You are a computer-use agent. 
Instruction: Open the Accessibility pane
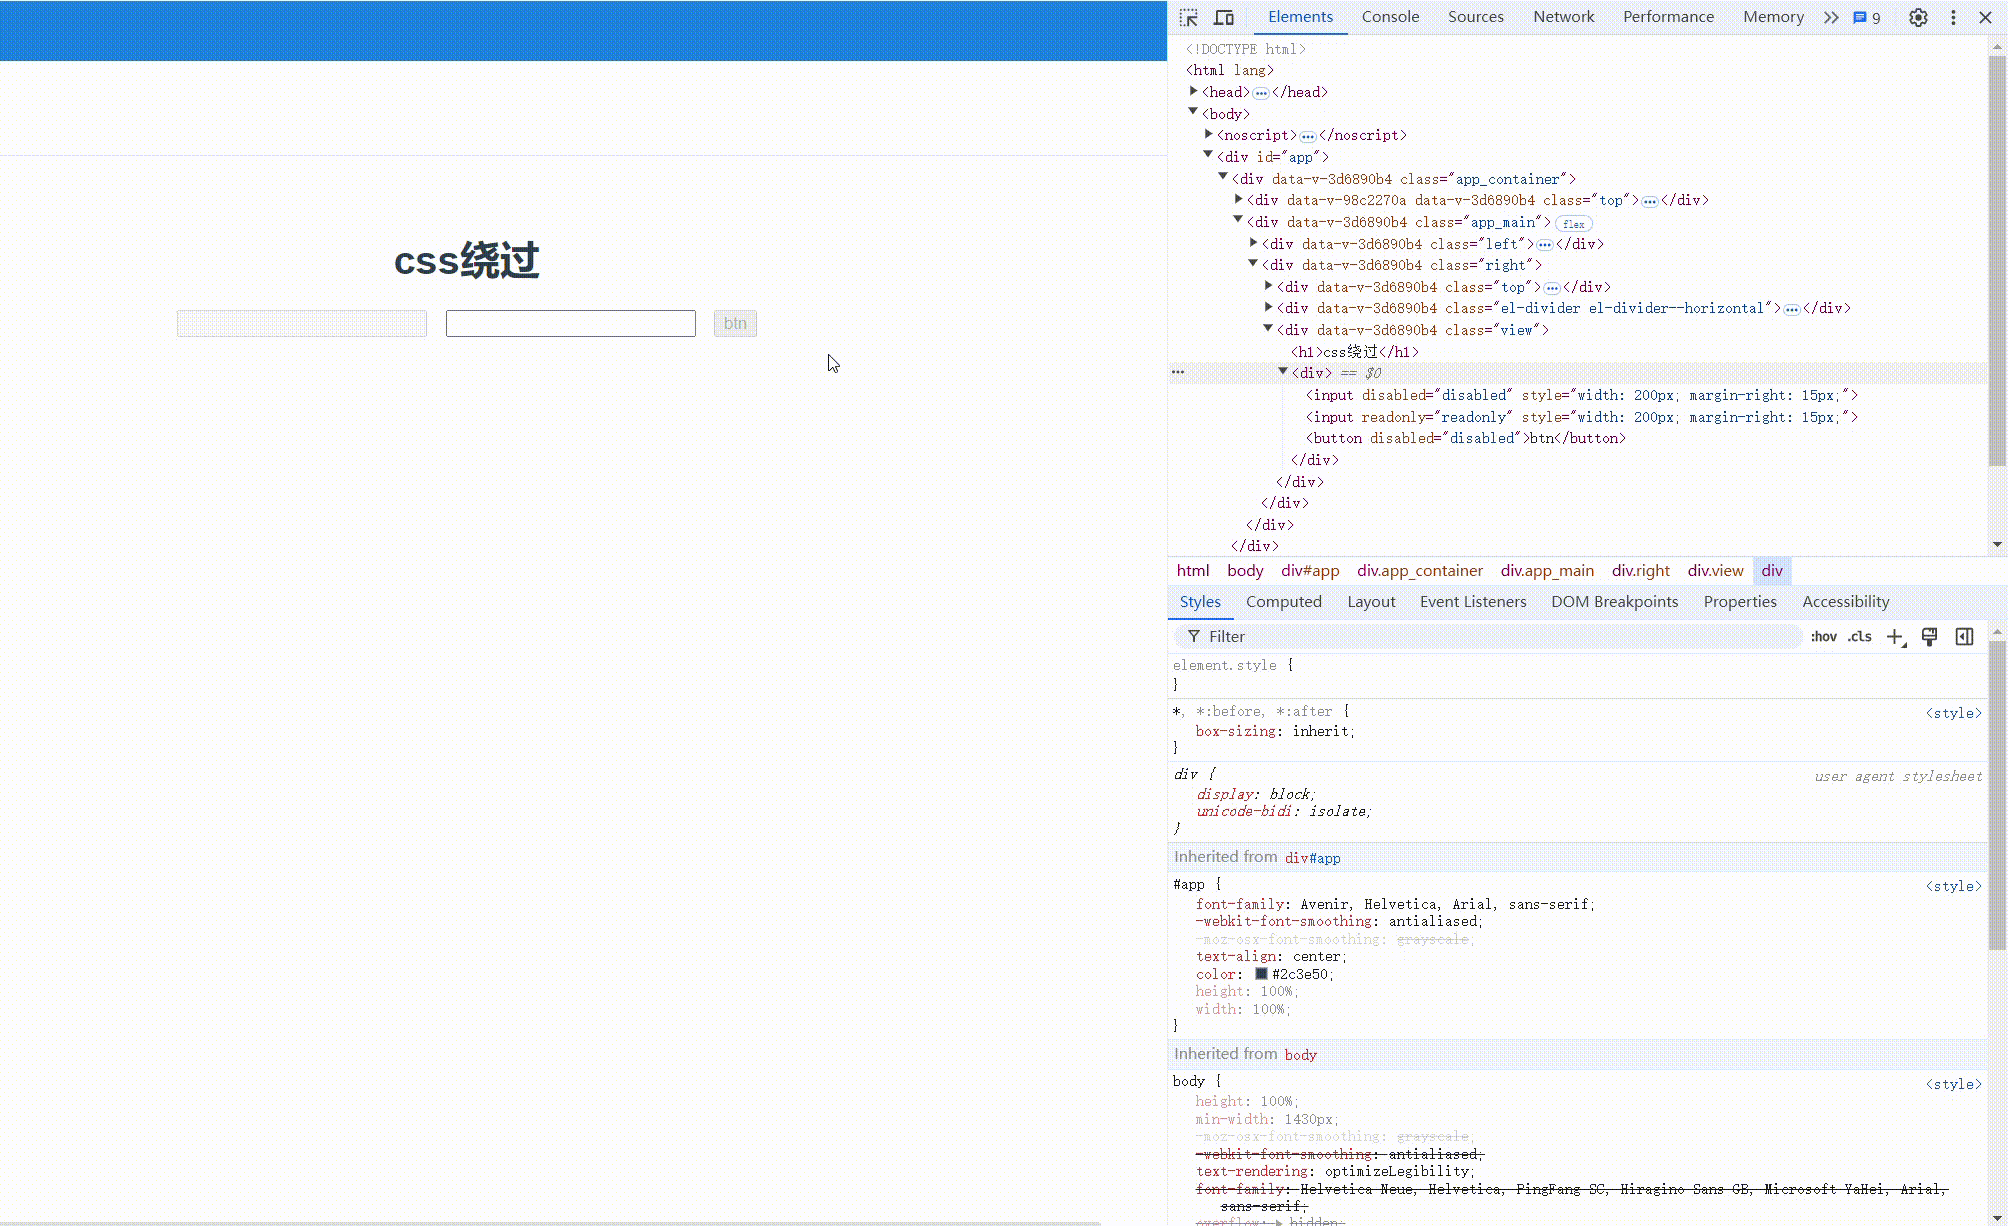click(x=1845, y=602)
